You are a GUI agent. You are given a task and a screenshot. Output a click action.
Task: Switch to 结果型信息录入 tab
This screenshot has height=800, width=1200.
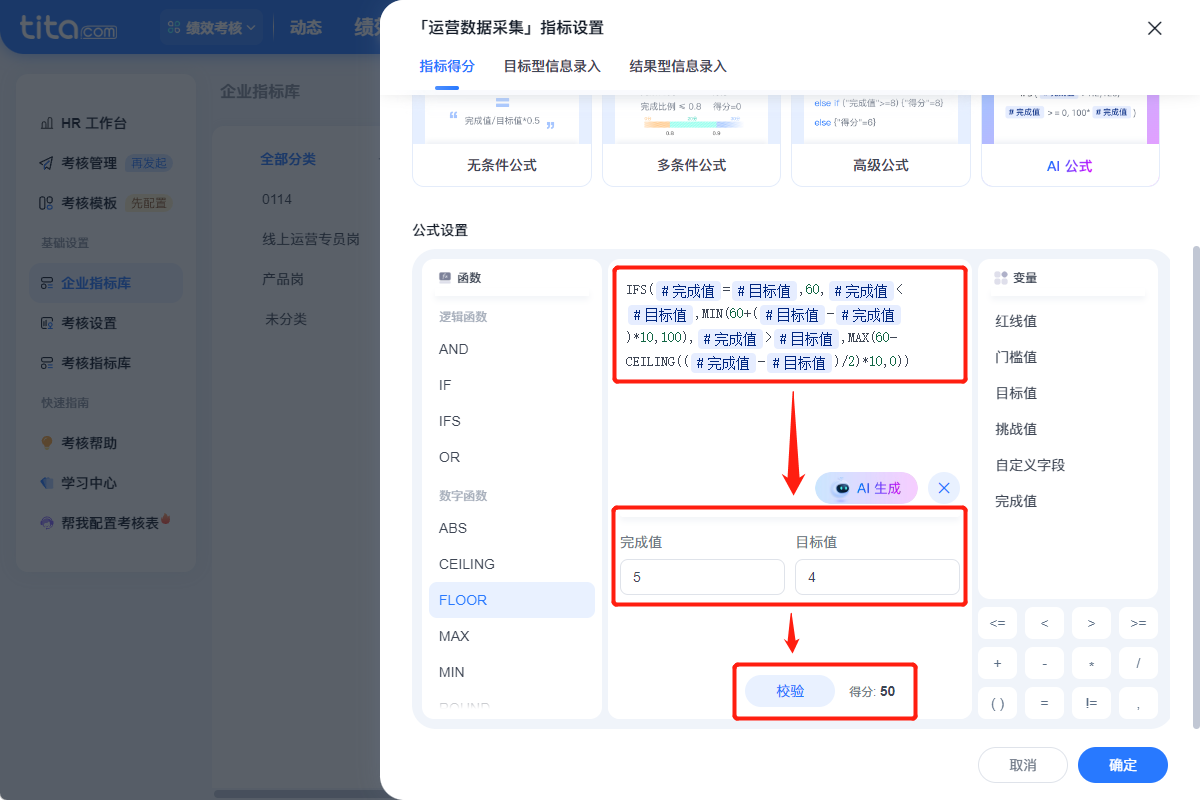point(678,66)
